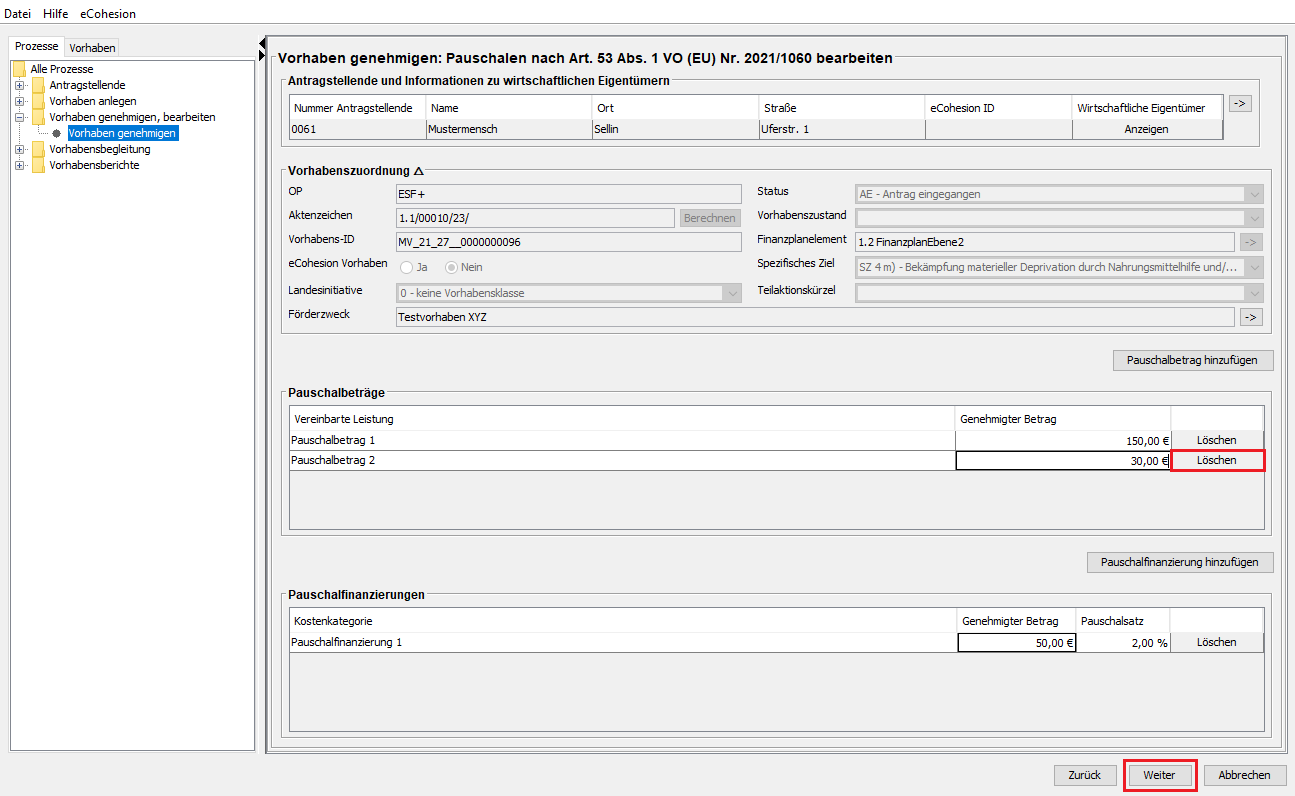Expand the Vorhaben anlegen tree node
Viewport: 1295px width, 796px height.
pyautogui.click(x=20, y=101)
